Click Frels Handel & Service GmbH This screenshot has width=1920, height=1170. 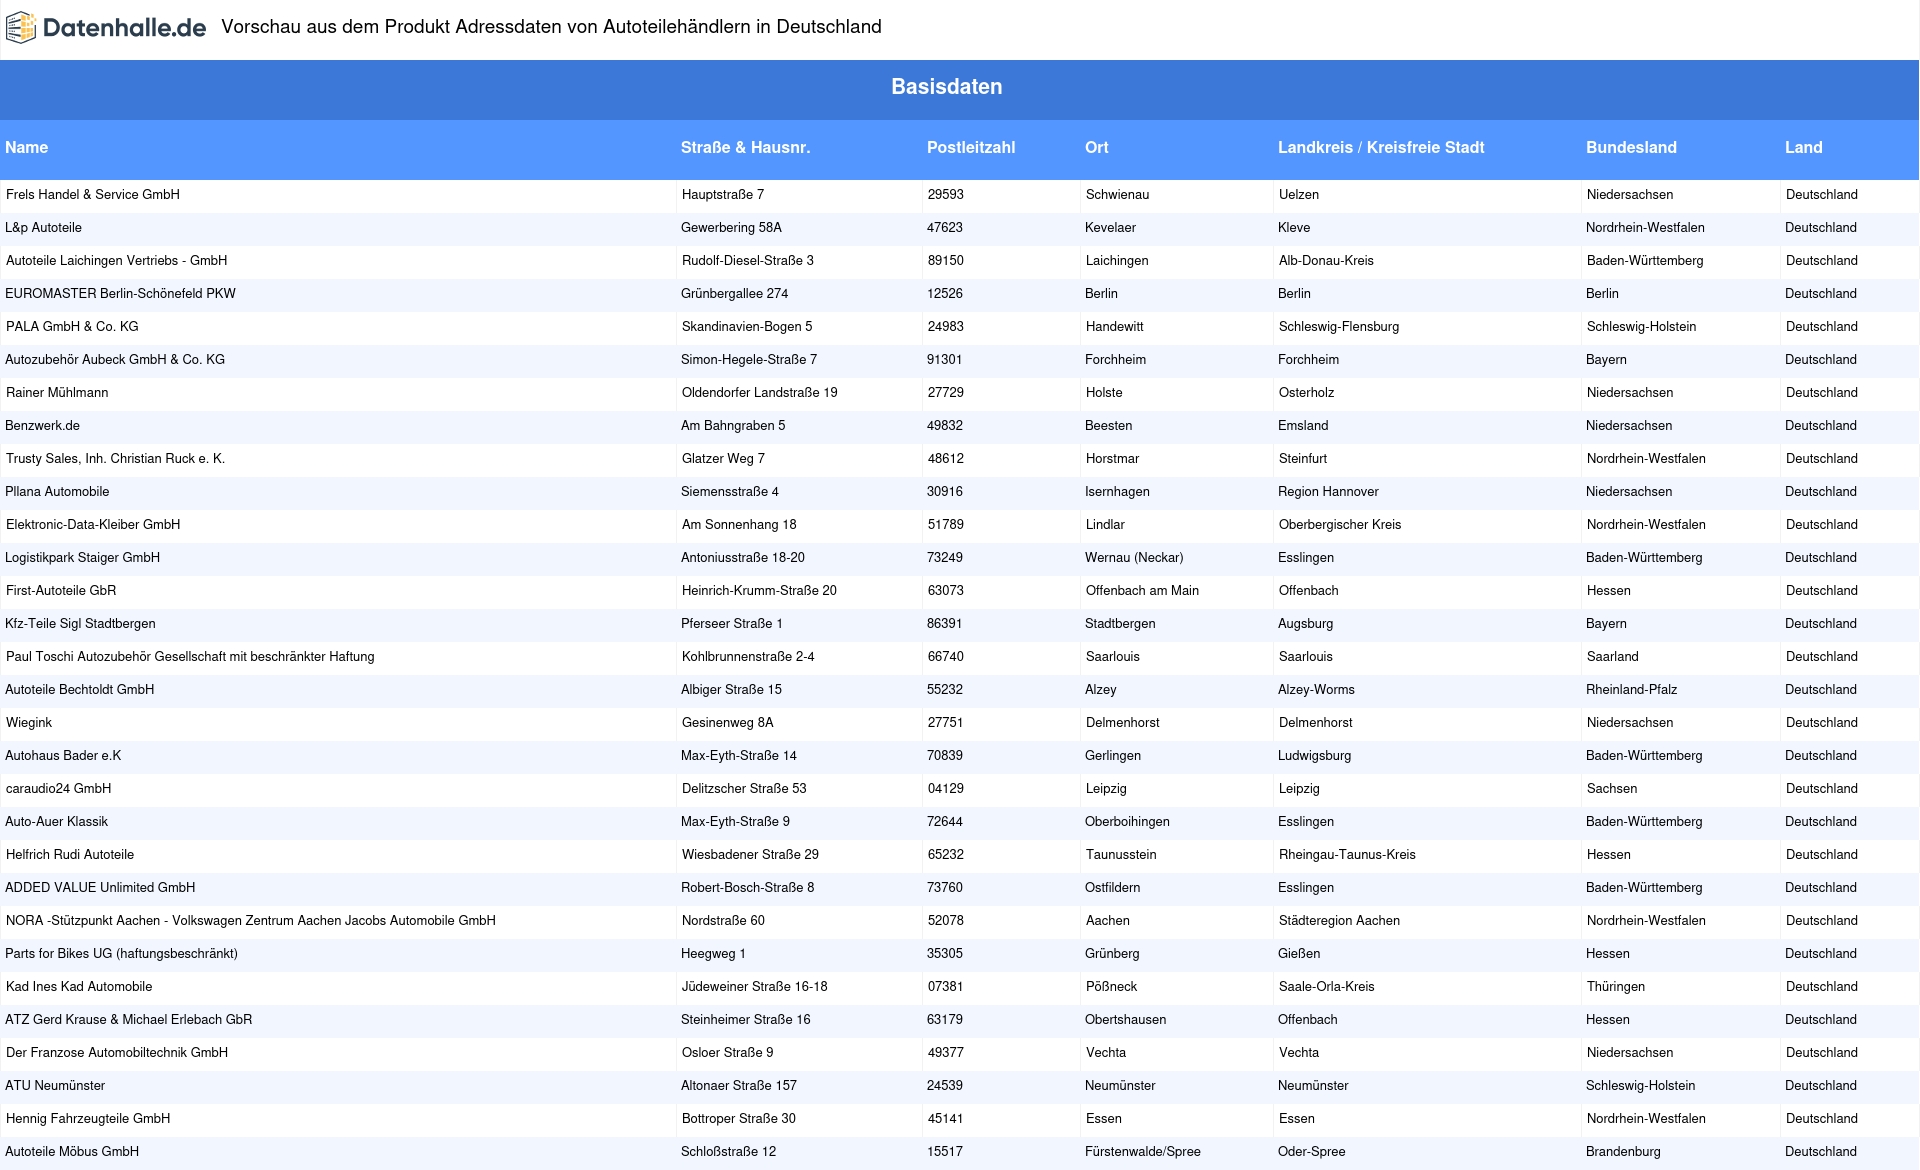tap(93, 195)
